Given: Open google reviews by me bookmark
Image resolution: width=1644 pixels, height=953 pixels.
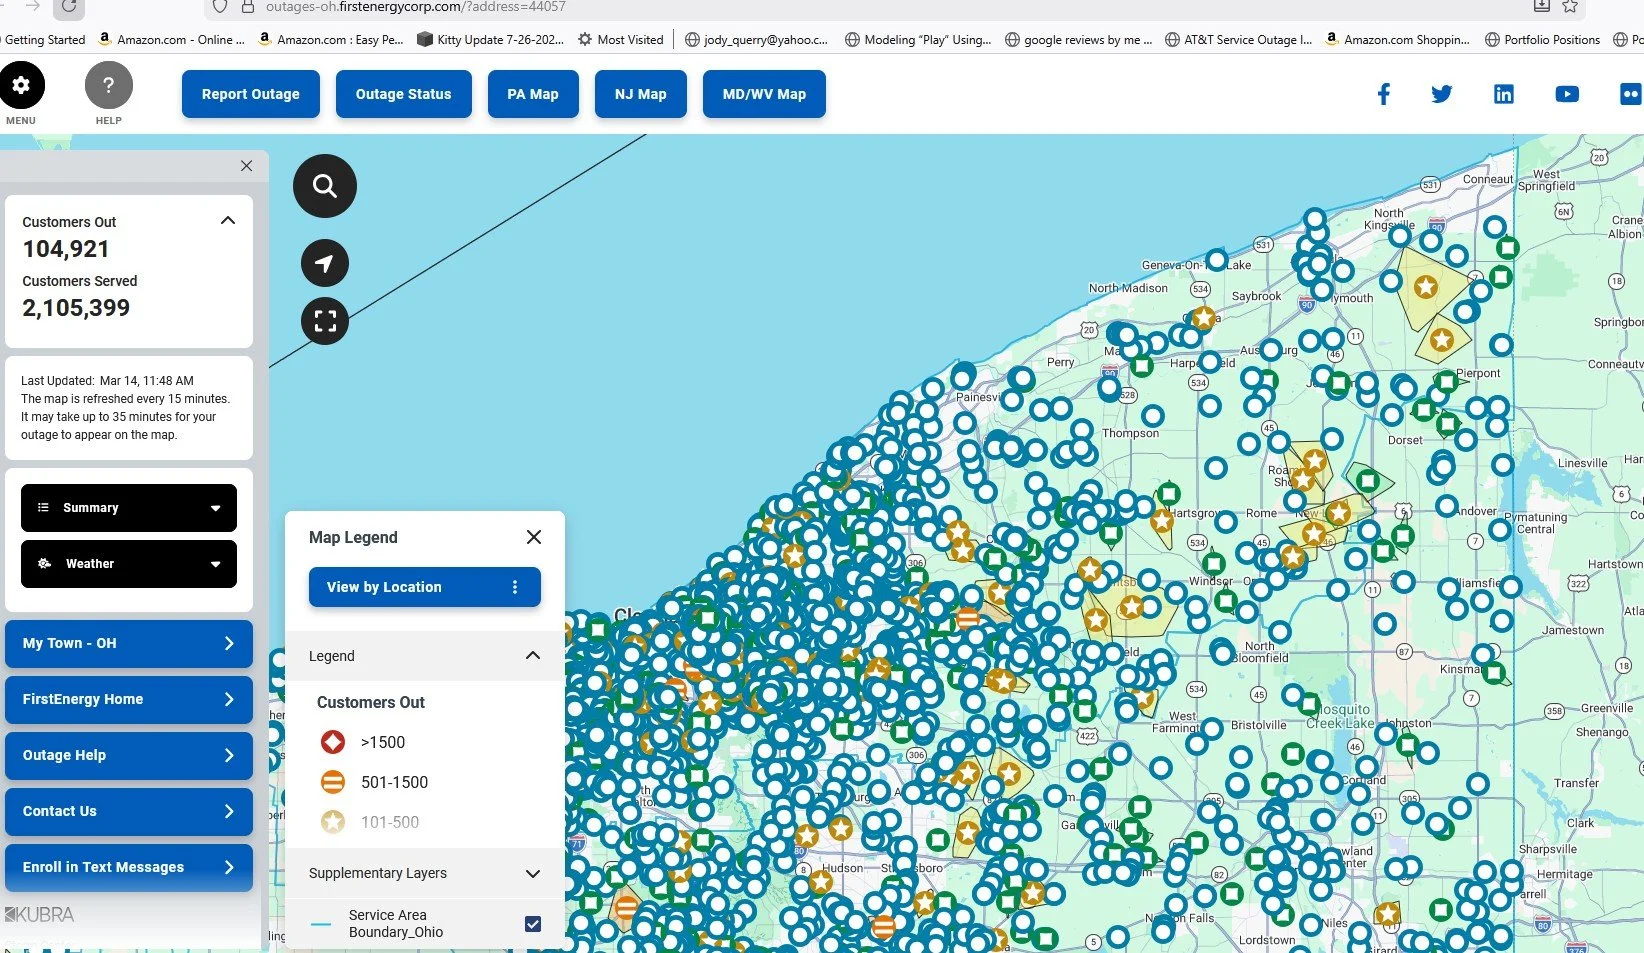Looking at the screenshot, I should 1078,40.
